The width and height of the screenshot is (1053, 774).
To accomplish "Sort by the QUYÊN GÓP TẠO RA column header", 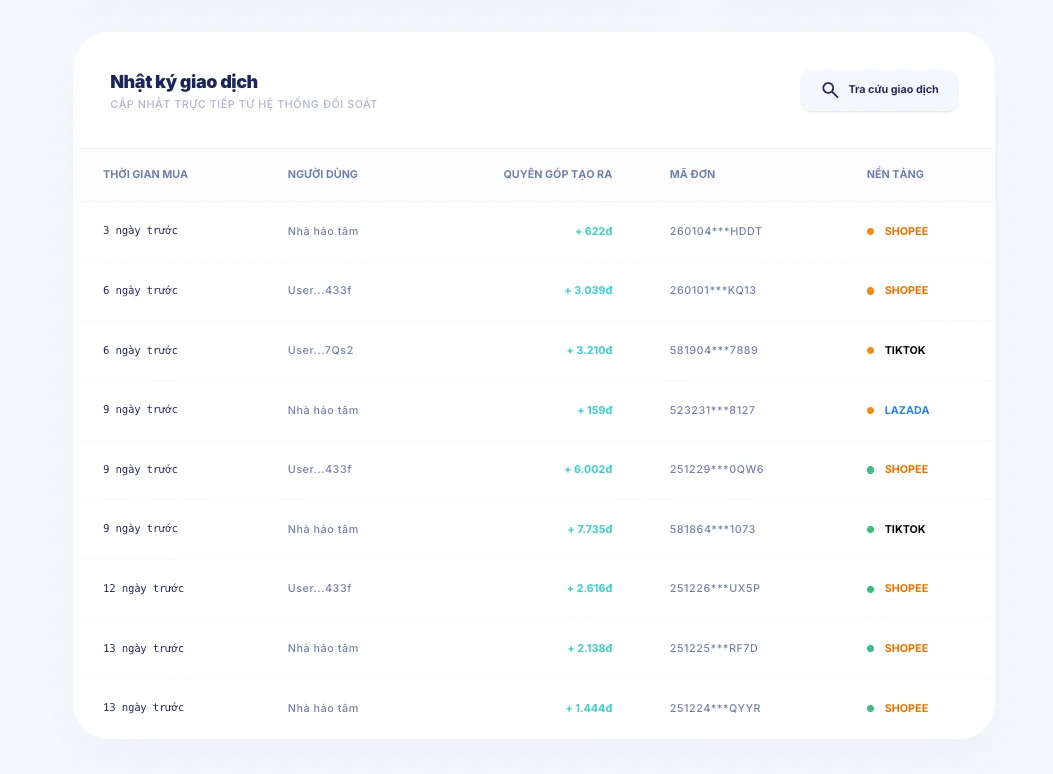I will 557,174.
